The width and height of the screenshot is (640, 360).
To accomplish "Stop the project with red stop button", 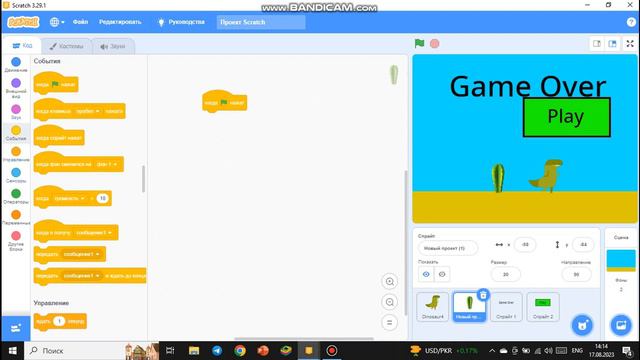I will click(x=434, y=44).
